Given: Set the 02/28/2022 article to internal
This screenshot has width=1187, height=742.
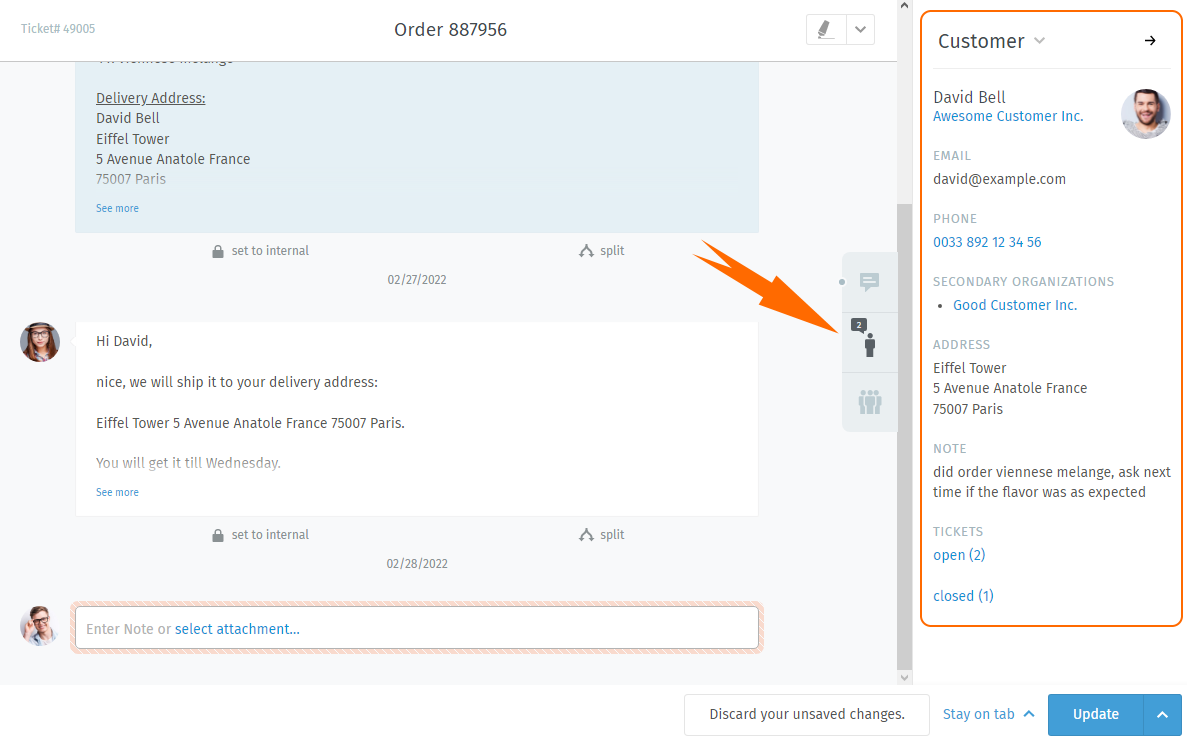Looking at the screenshot, I should [x=260, y=535].
